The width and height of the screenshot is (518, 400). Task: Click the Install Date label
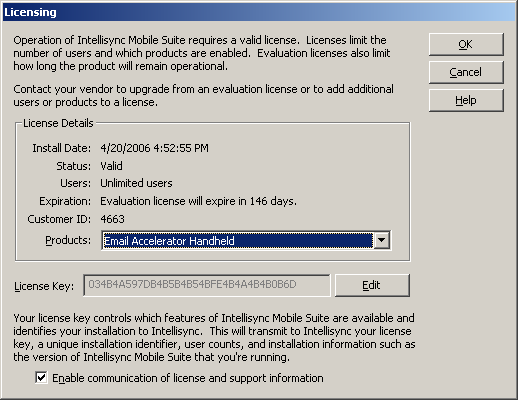click(61, 148)
